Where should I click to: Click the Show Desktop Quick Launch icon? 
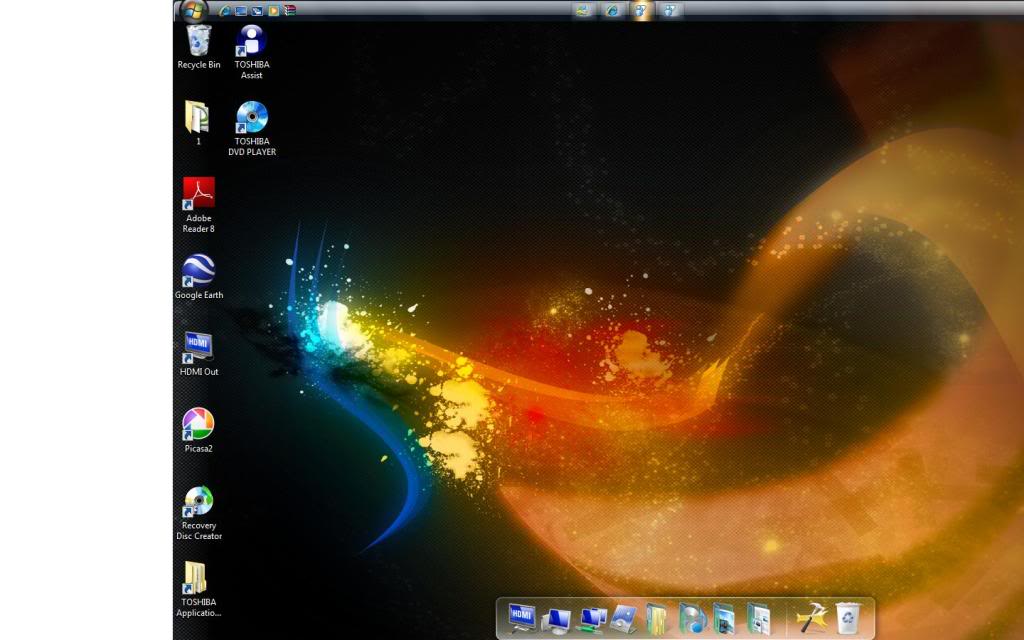[x=241, y=10]
